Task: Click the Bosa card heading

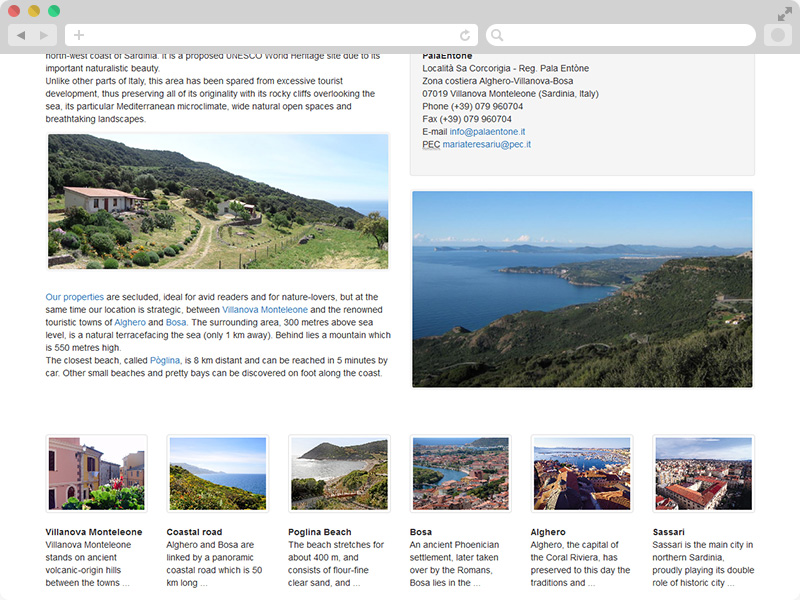Action: point(420,532)
